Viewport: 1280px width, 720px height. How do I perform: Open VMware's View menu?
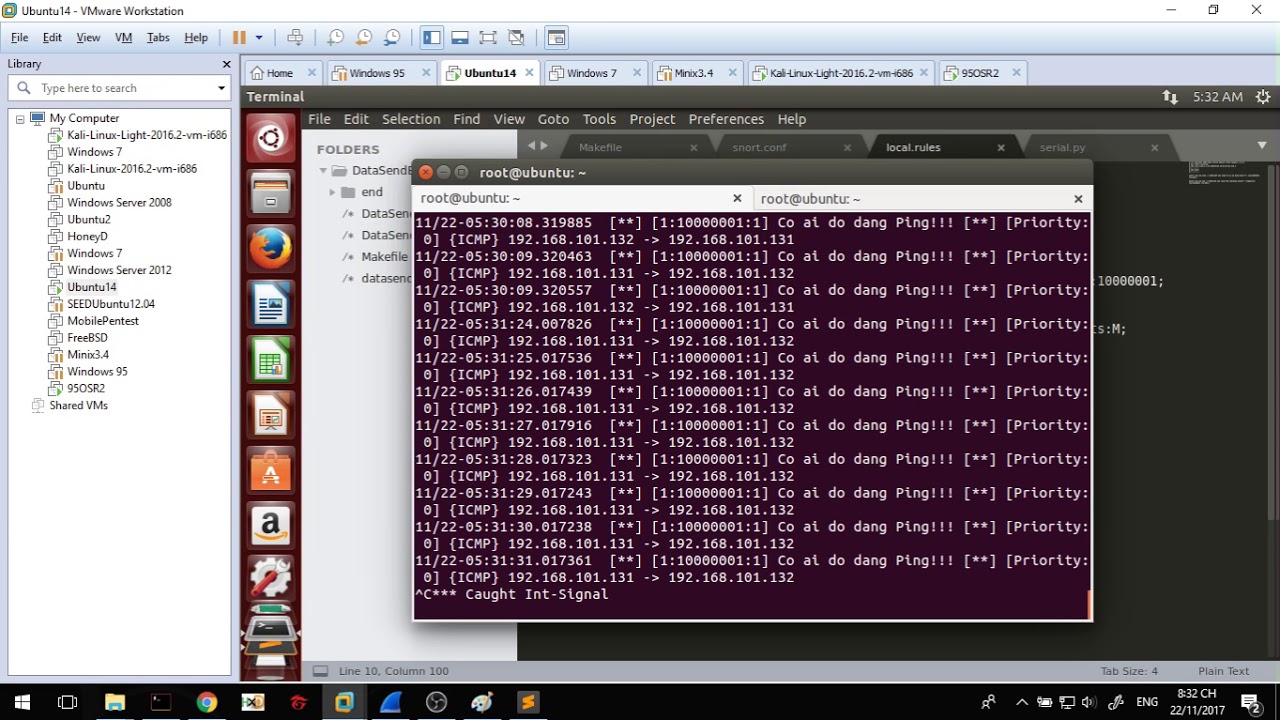(x=88, y=37)
